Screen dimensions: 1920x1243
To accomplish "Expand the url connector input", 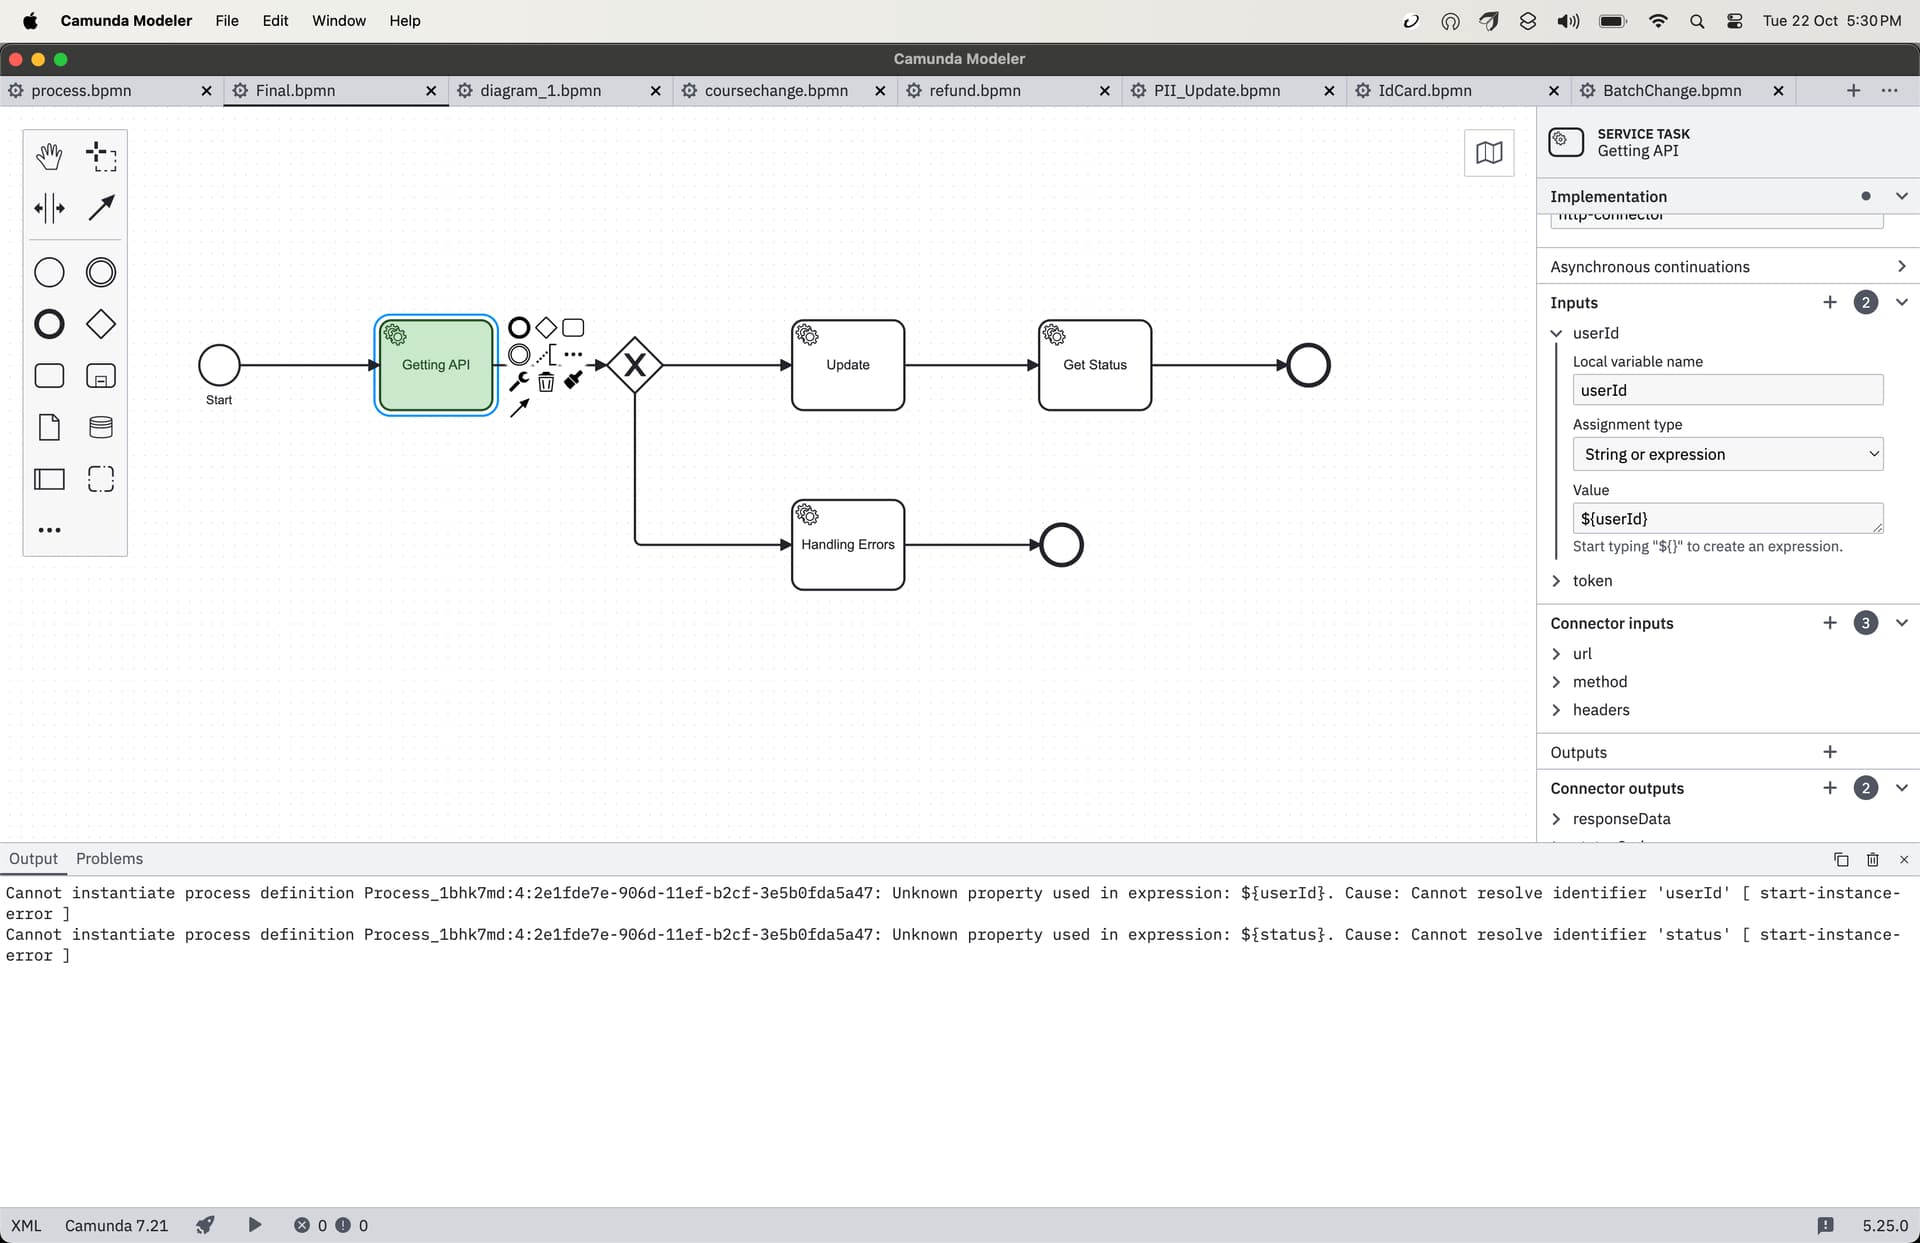I will (1556, 654).
